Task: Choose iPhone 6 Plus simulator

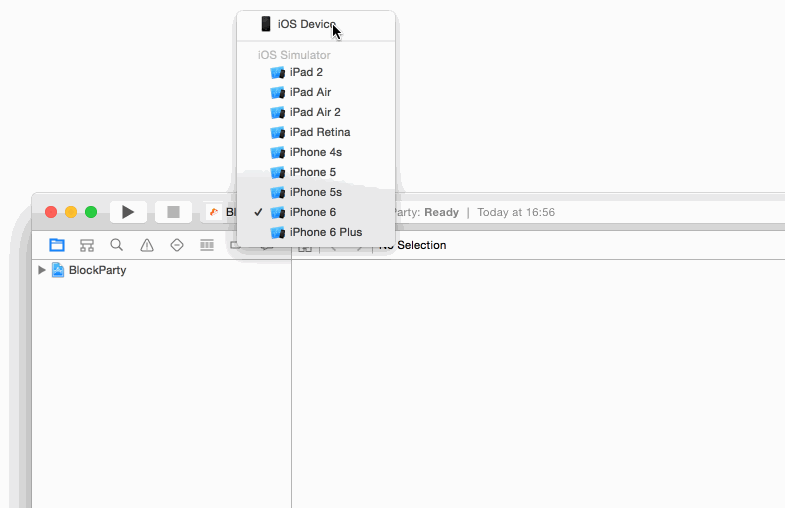Action: click(316, 232)
